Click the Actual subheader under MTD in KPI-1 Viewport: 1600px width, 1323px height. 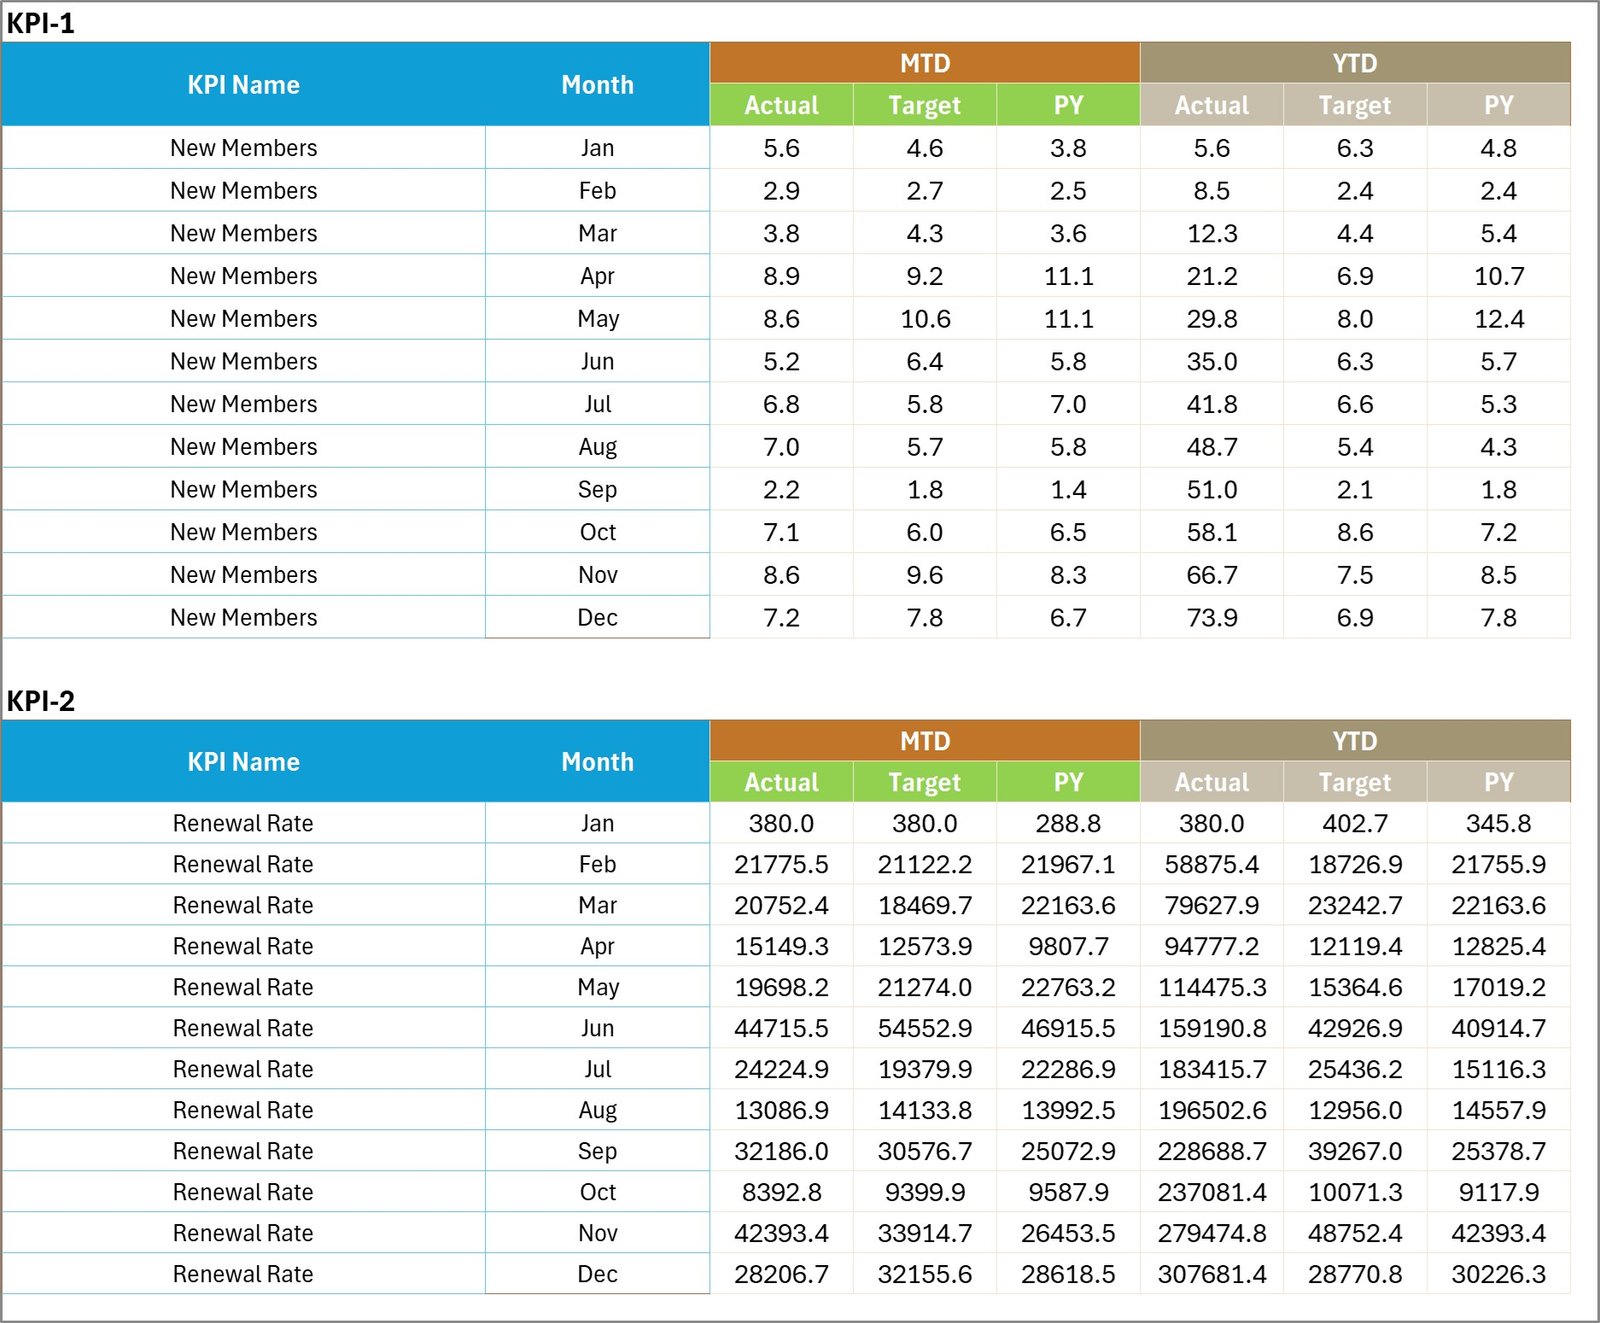[x=781, y=104]
